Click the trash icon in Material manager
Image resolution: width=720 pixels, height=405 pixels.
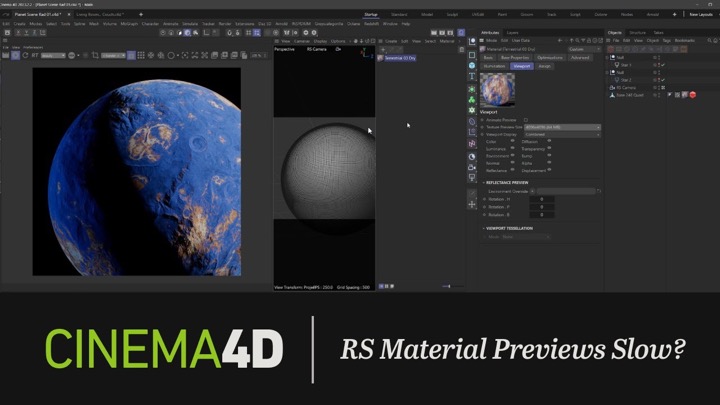461,49
